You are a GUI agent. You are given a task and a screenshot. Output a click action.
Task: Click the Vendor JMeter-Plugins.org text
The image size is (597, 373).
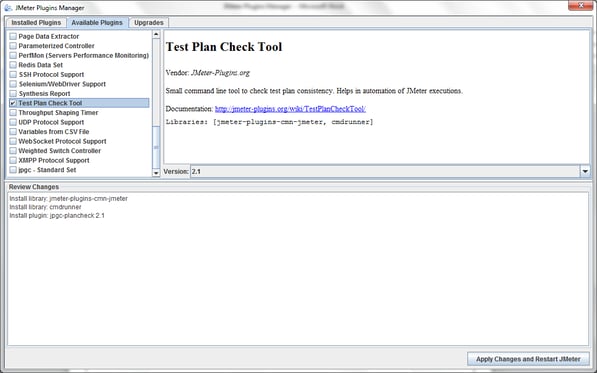click(208, 73)
